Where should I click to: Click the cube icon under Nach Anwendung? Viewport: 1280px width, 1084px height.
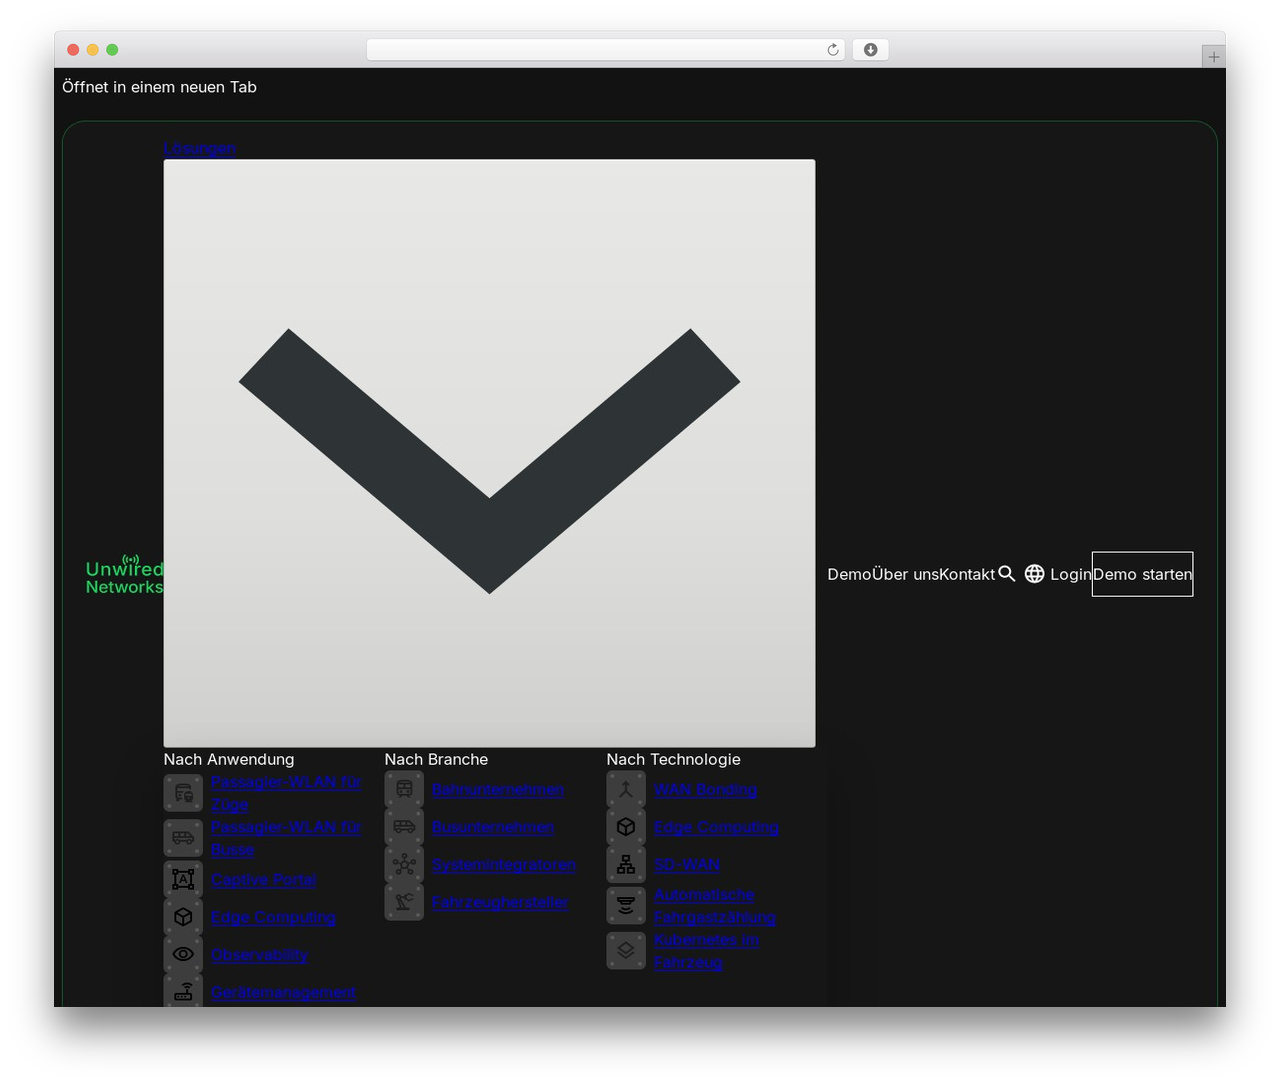183,917
